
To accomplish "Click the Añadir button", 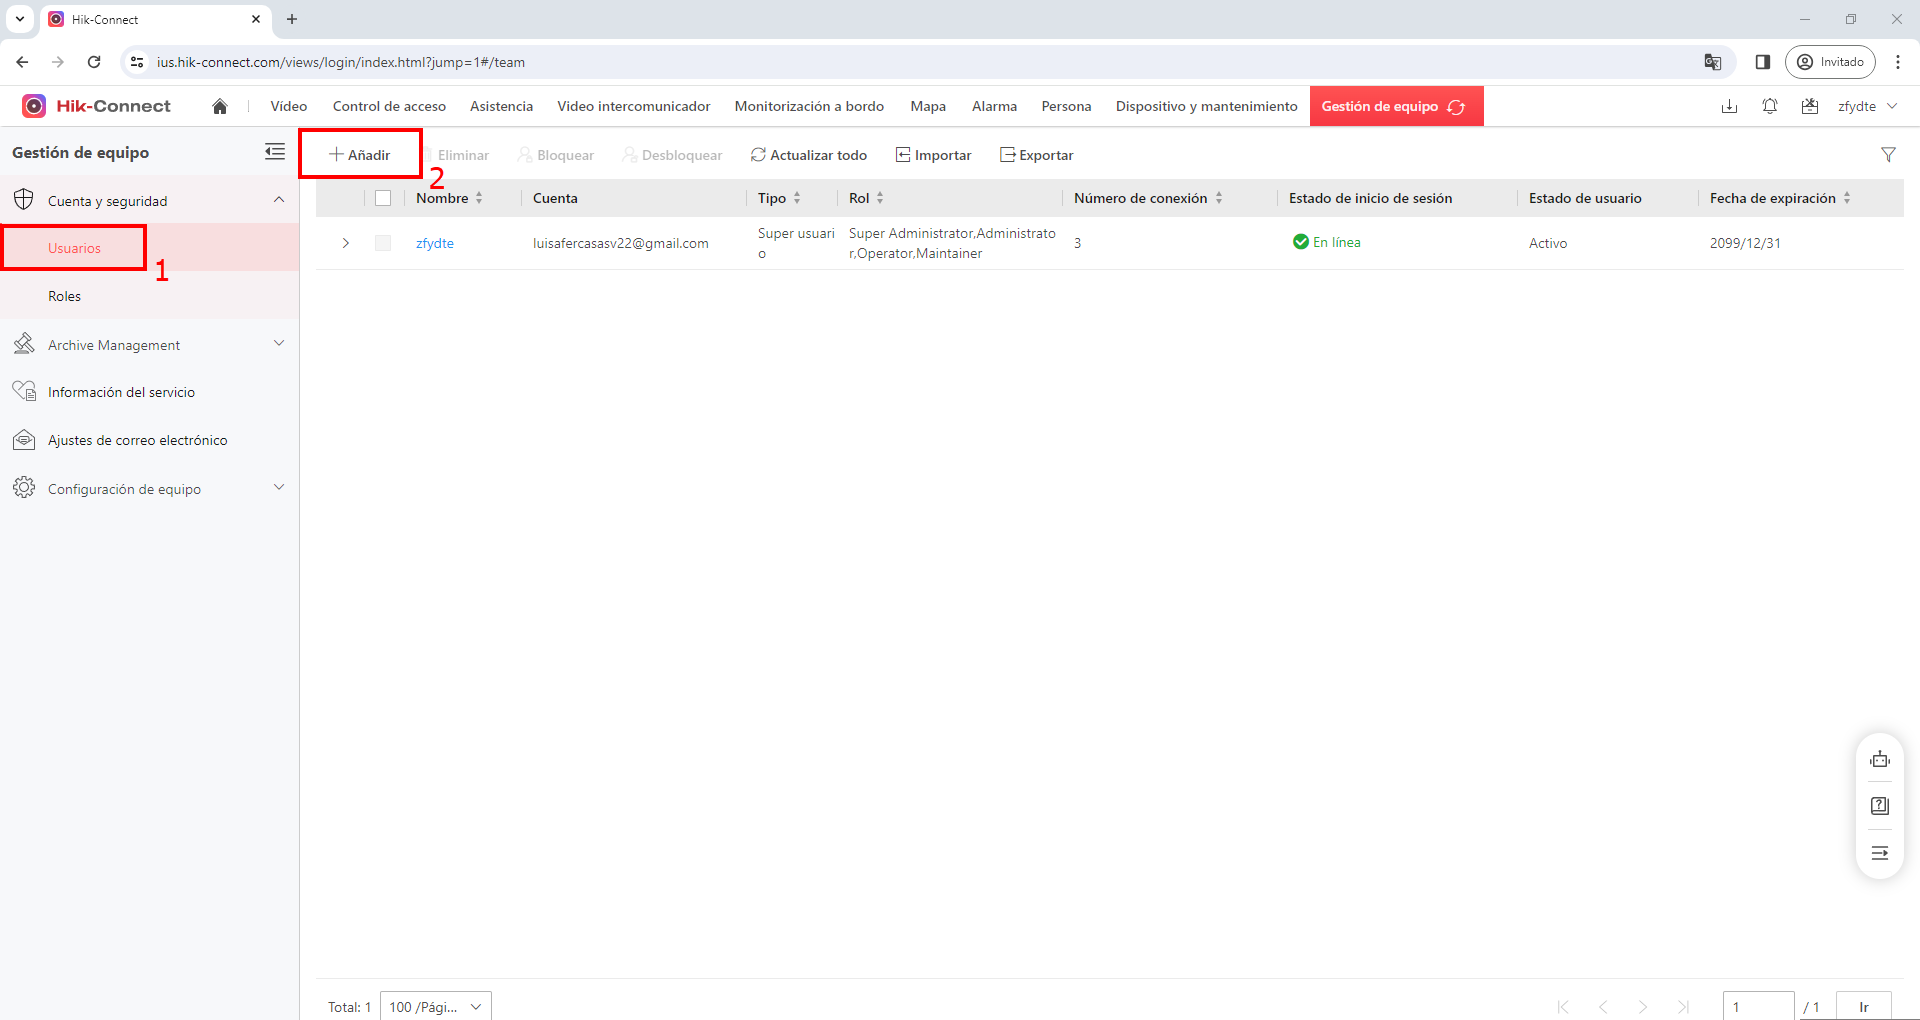I will 360,155.
